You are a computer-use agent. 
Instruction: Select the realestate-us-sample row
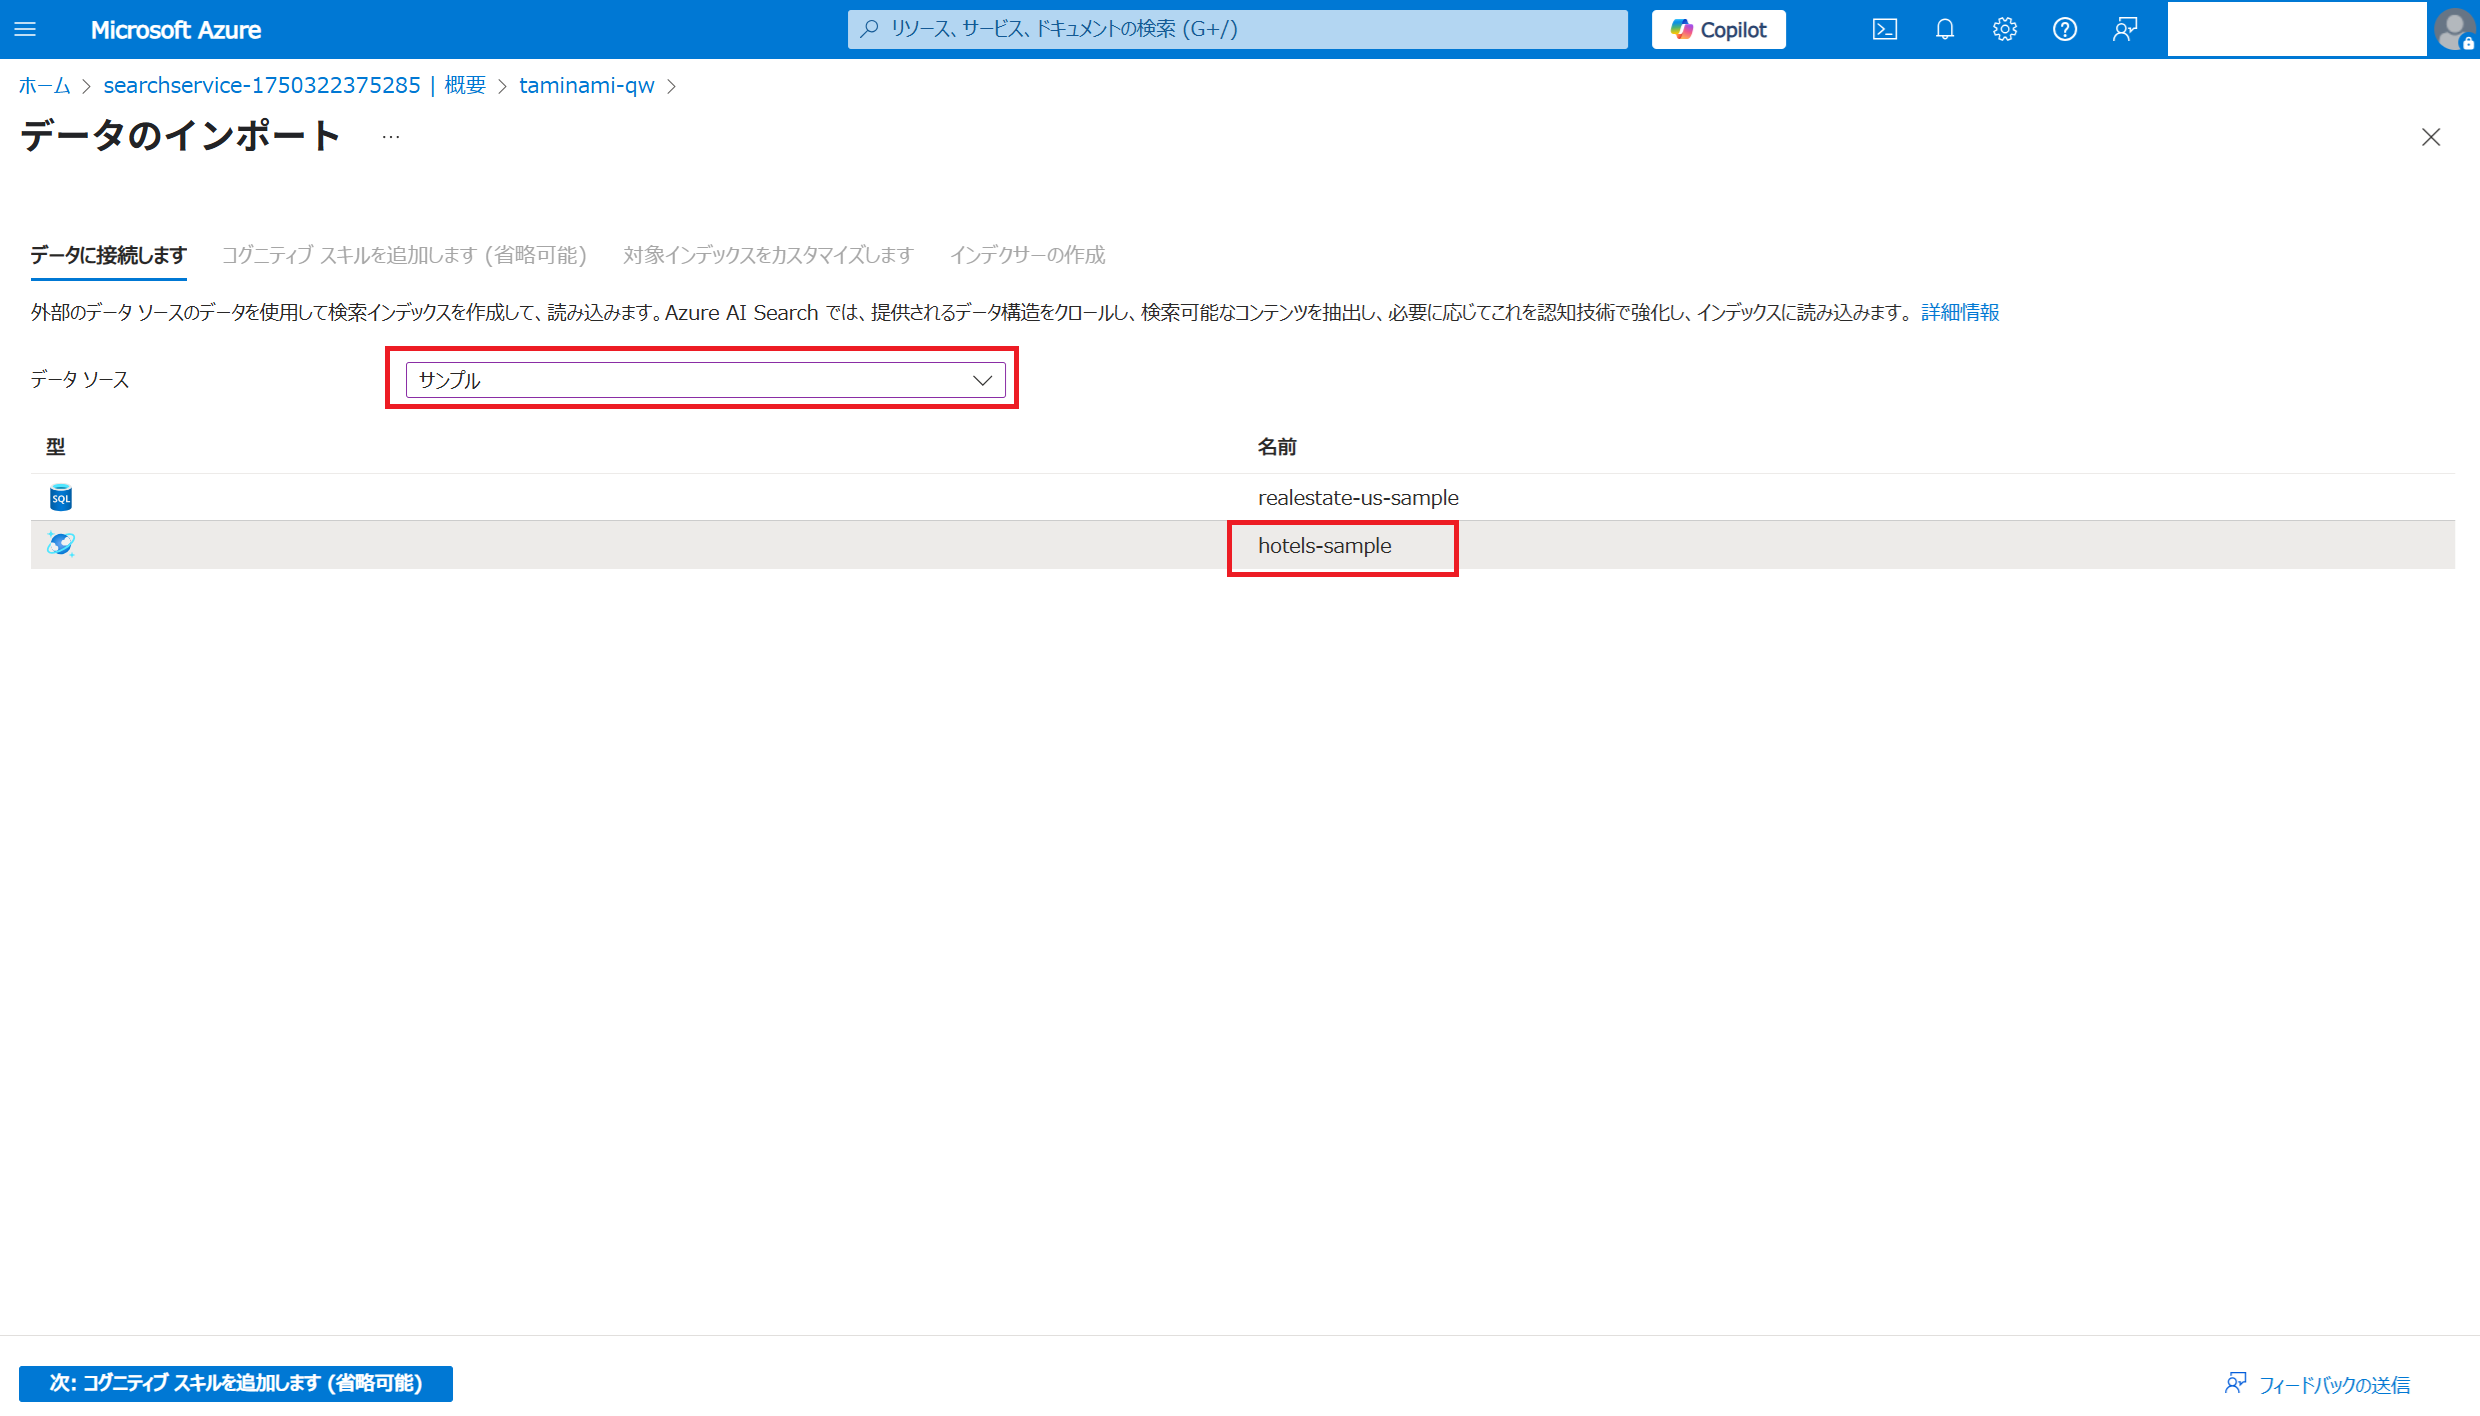click(1357, 497)
